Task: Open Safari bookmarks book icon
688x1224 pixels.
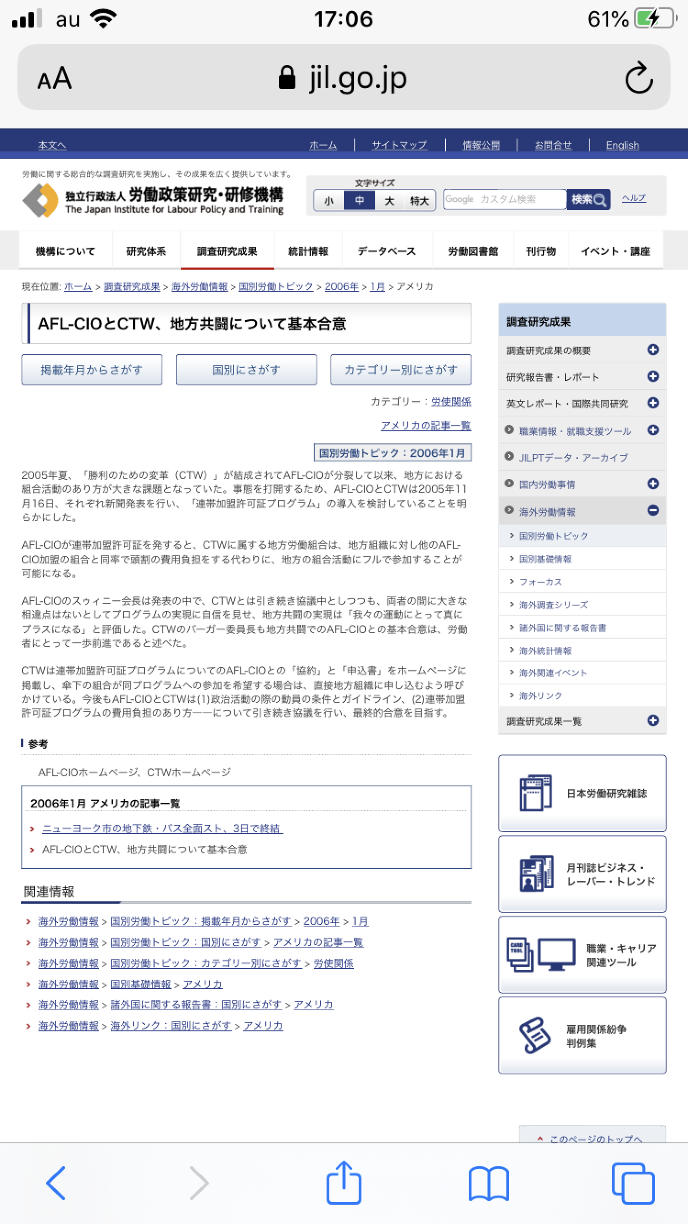Action: click(488, 1183)
